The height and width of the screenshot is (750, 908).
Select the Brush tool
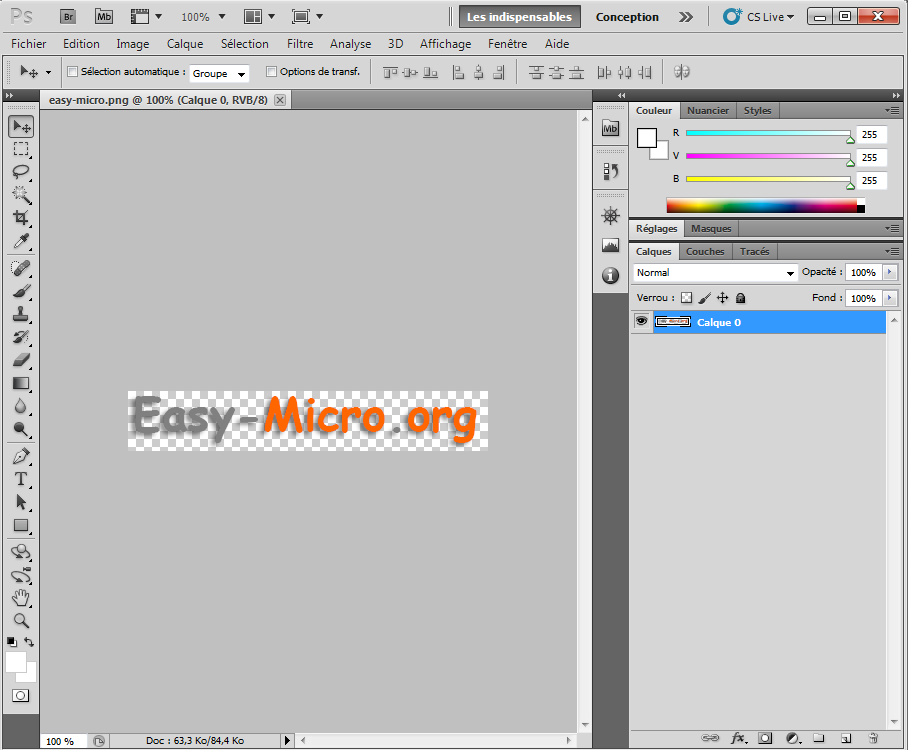[21, 291]
